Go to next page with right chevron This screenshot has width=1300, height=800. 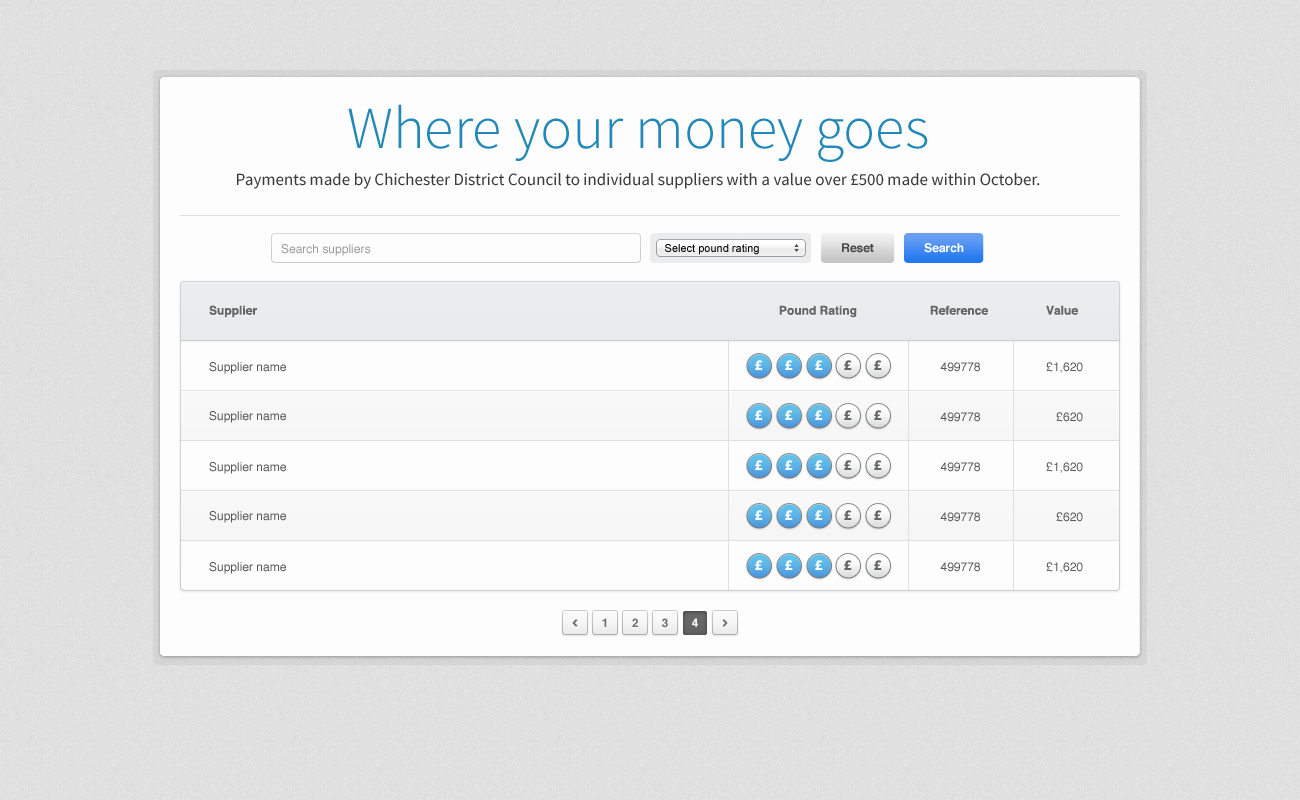click(x=725, y=623)
